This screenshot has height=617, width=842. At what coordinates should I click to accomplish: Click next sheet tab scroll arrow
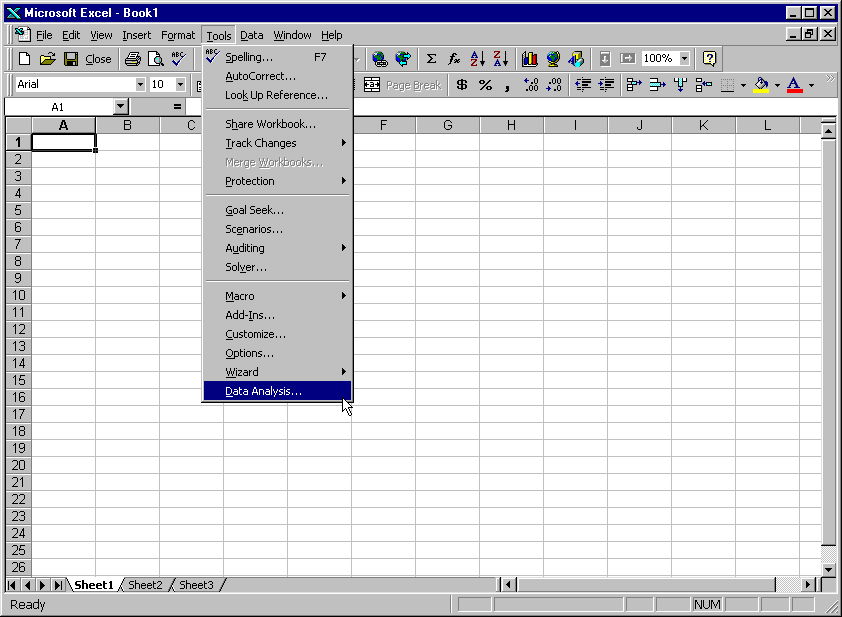click(x=42, y=585)
